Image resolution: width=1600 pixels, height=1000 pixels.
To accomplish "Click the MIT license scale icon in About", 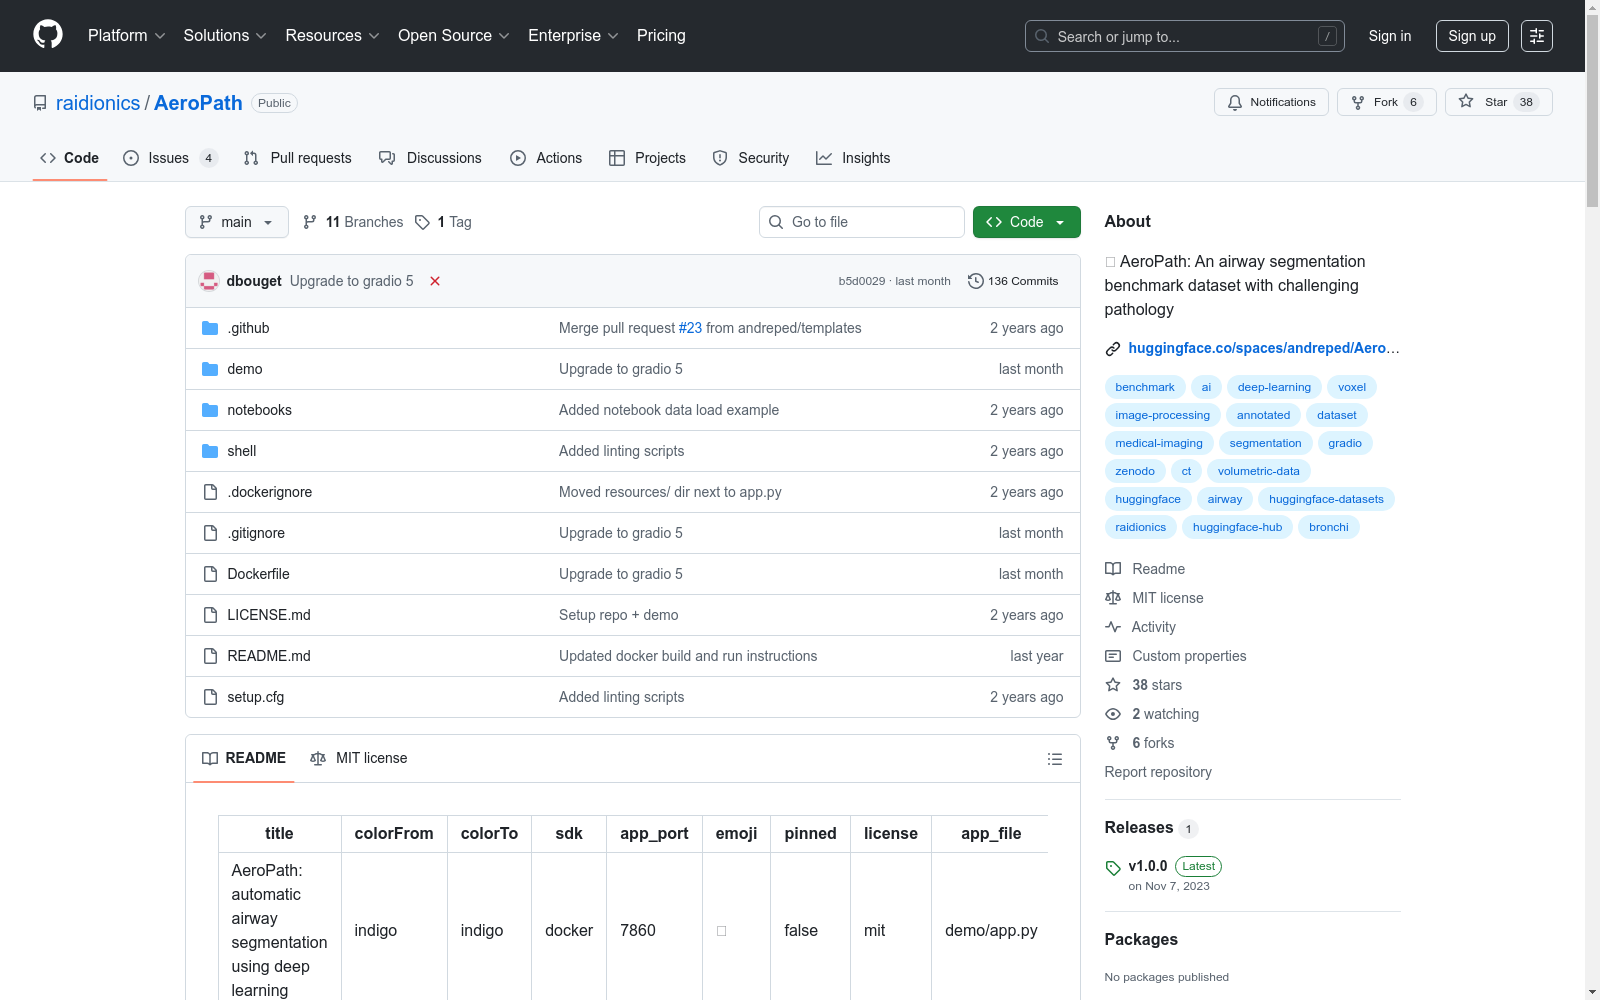I will click(1113, 598).
